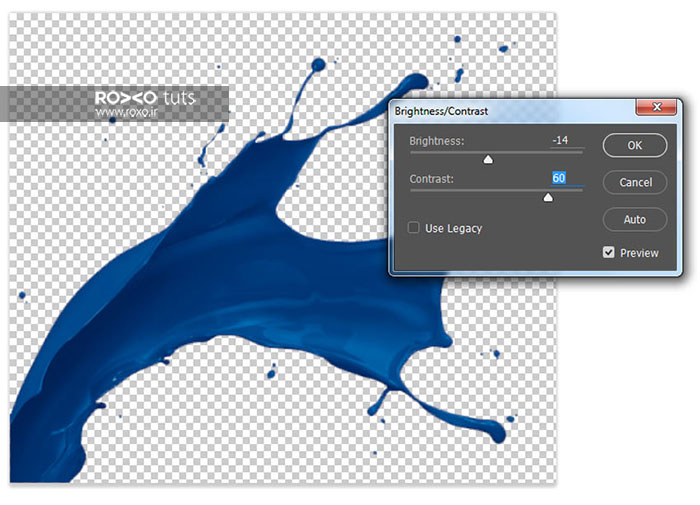700x505 pixels.
Task: Enable the Use Legacy checkbox
Action: (x=413, y=228)
